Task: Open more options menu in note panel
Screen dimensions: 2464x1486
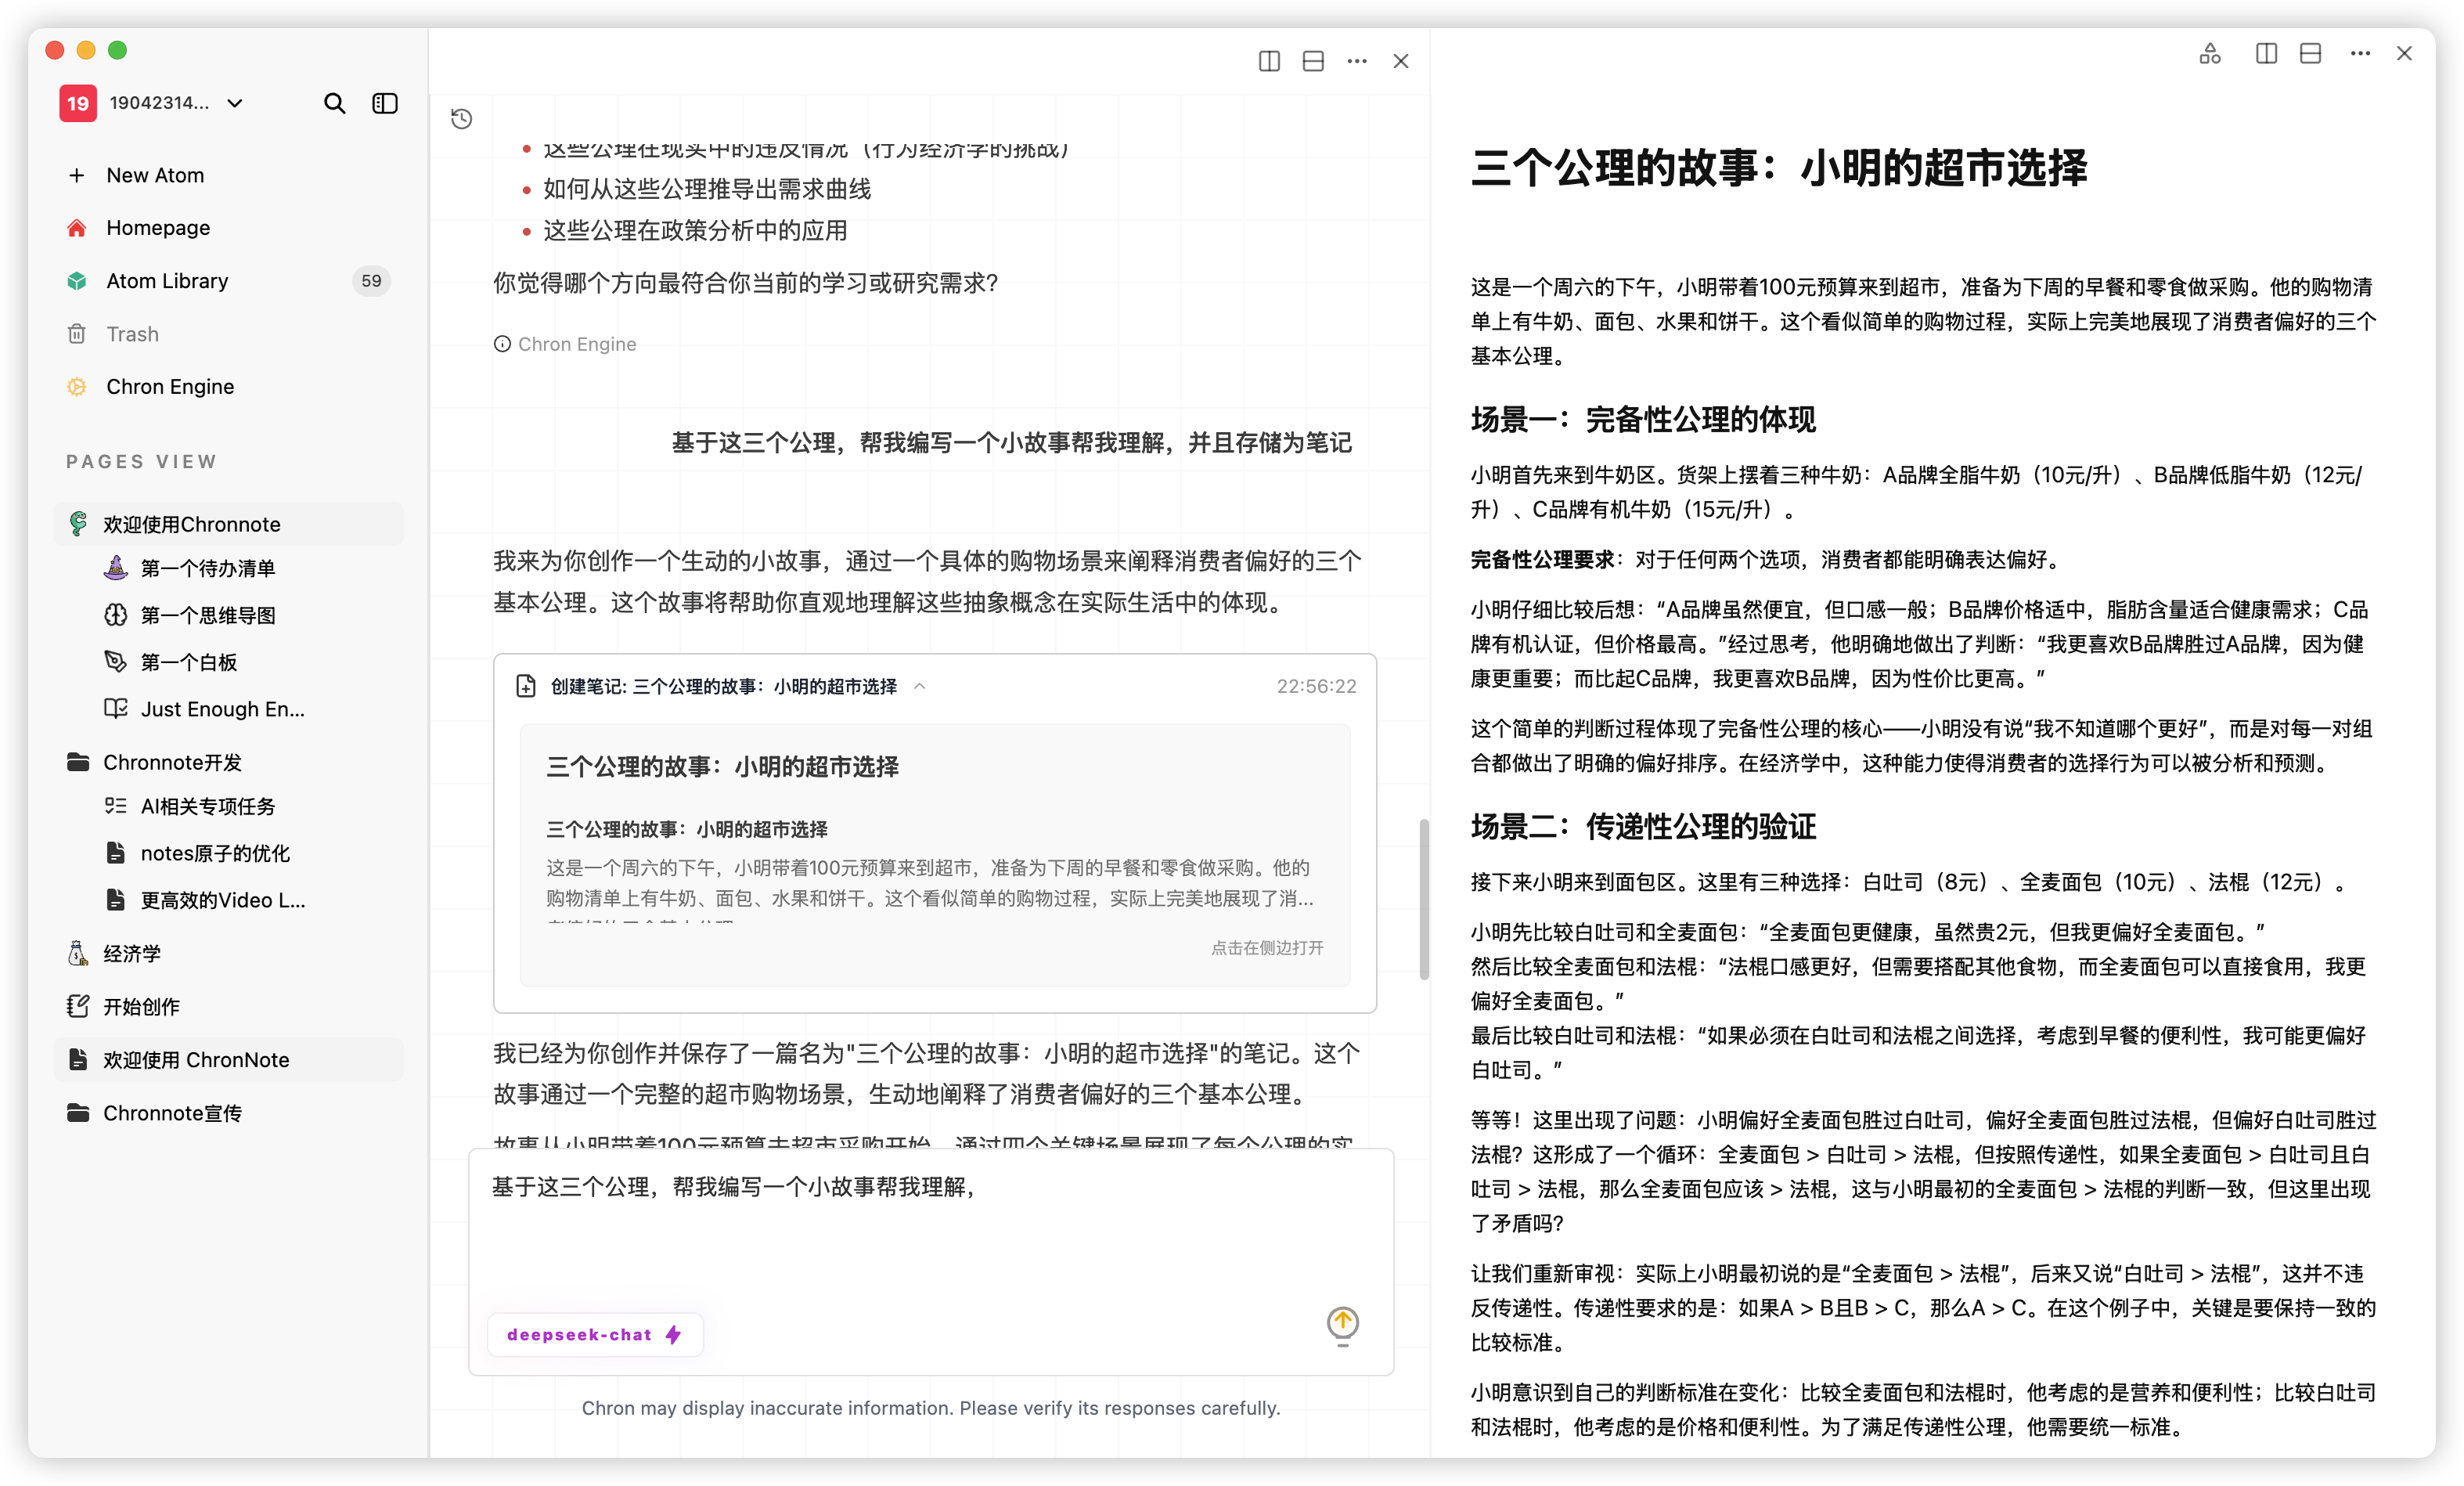Action: 2360,54
